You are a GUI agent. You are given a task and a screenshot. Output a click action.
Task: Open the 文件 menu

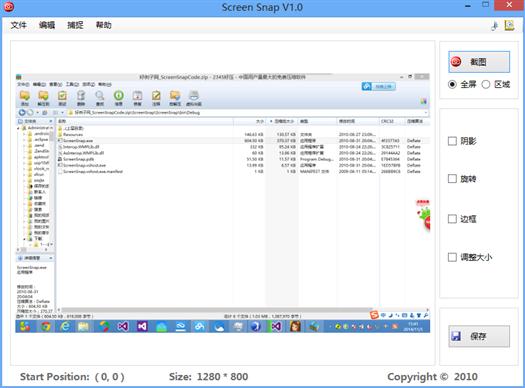tap(18, 25)
